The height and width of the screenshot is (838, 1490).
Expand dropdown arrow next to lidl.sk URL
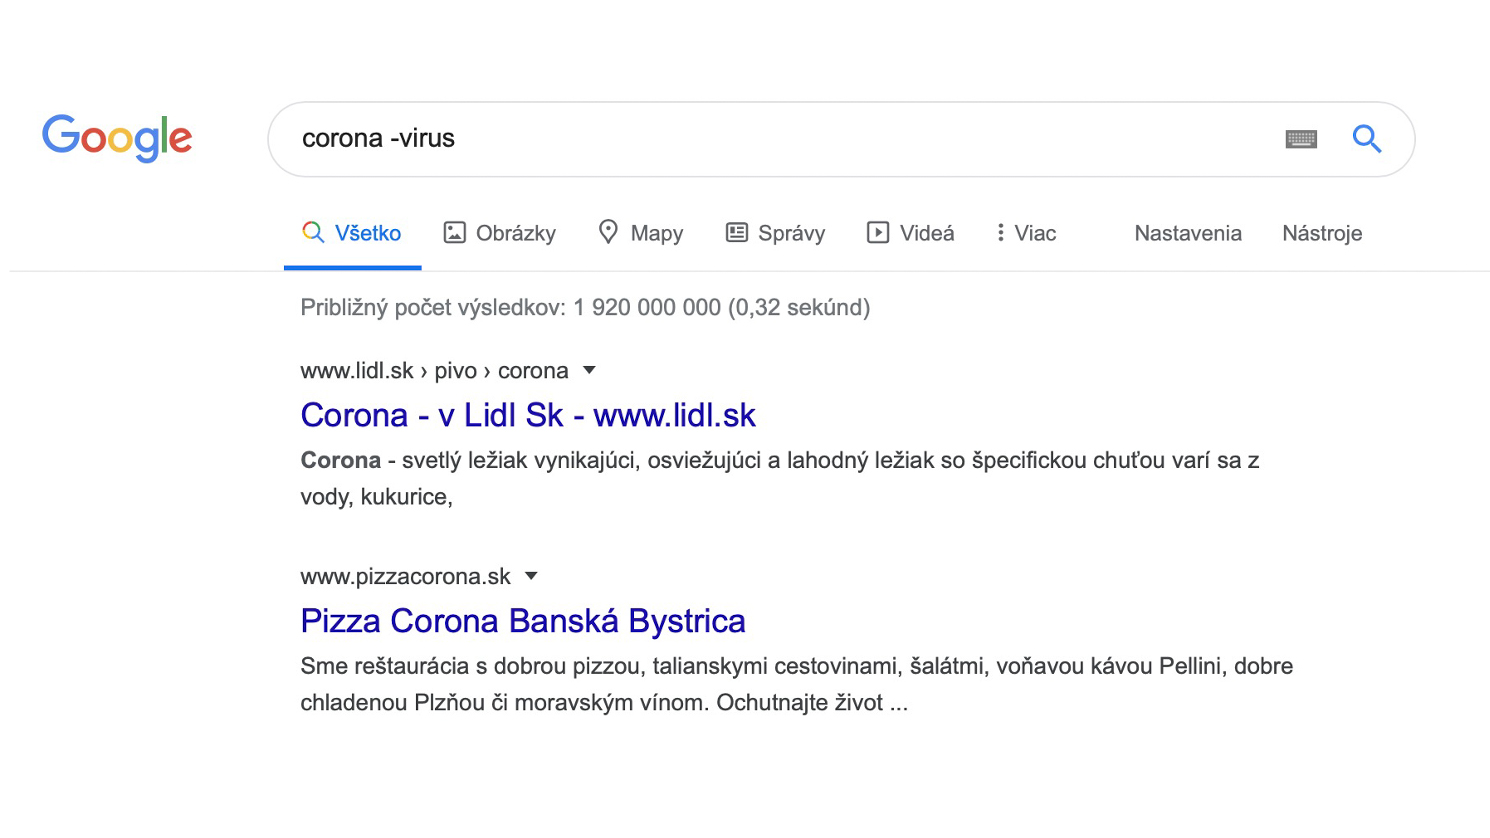(590, 370)
